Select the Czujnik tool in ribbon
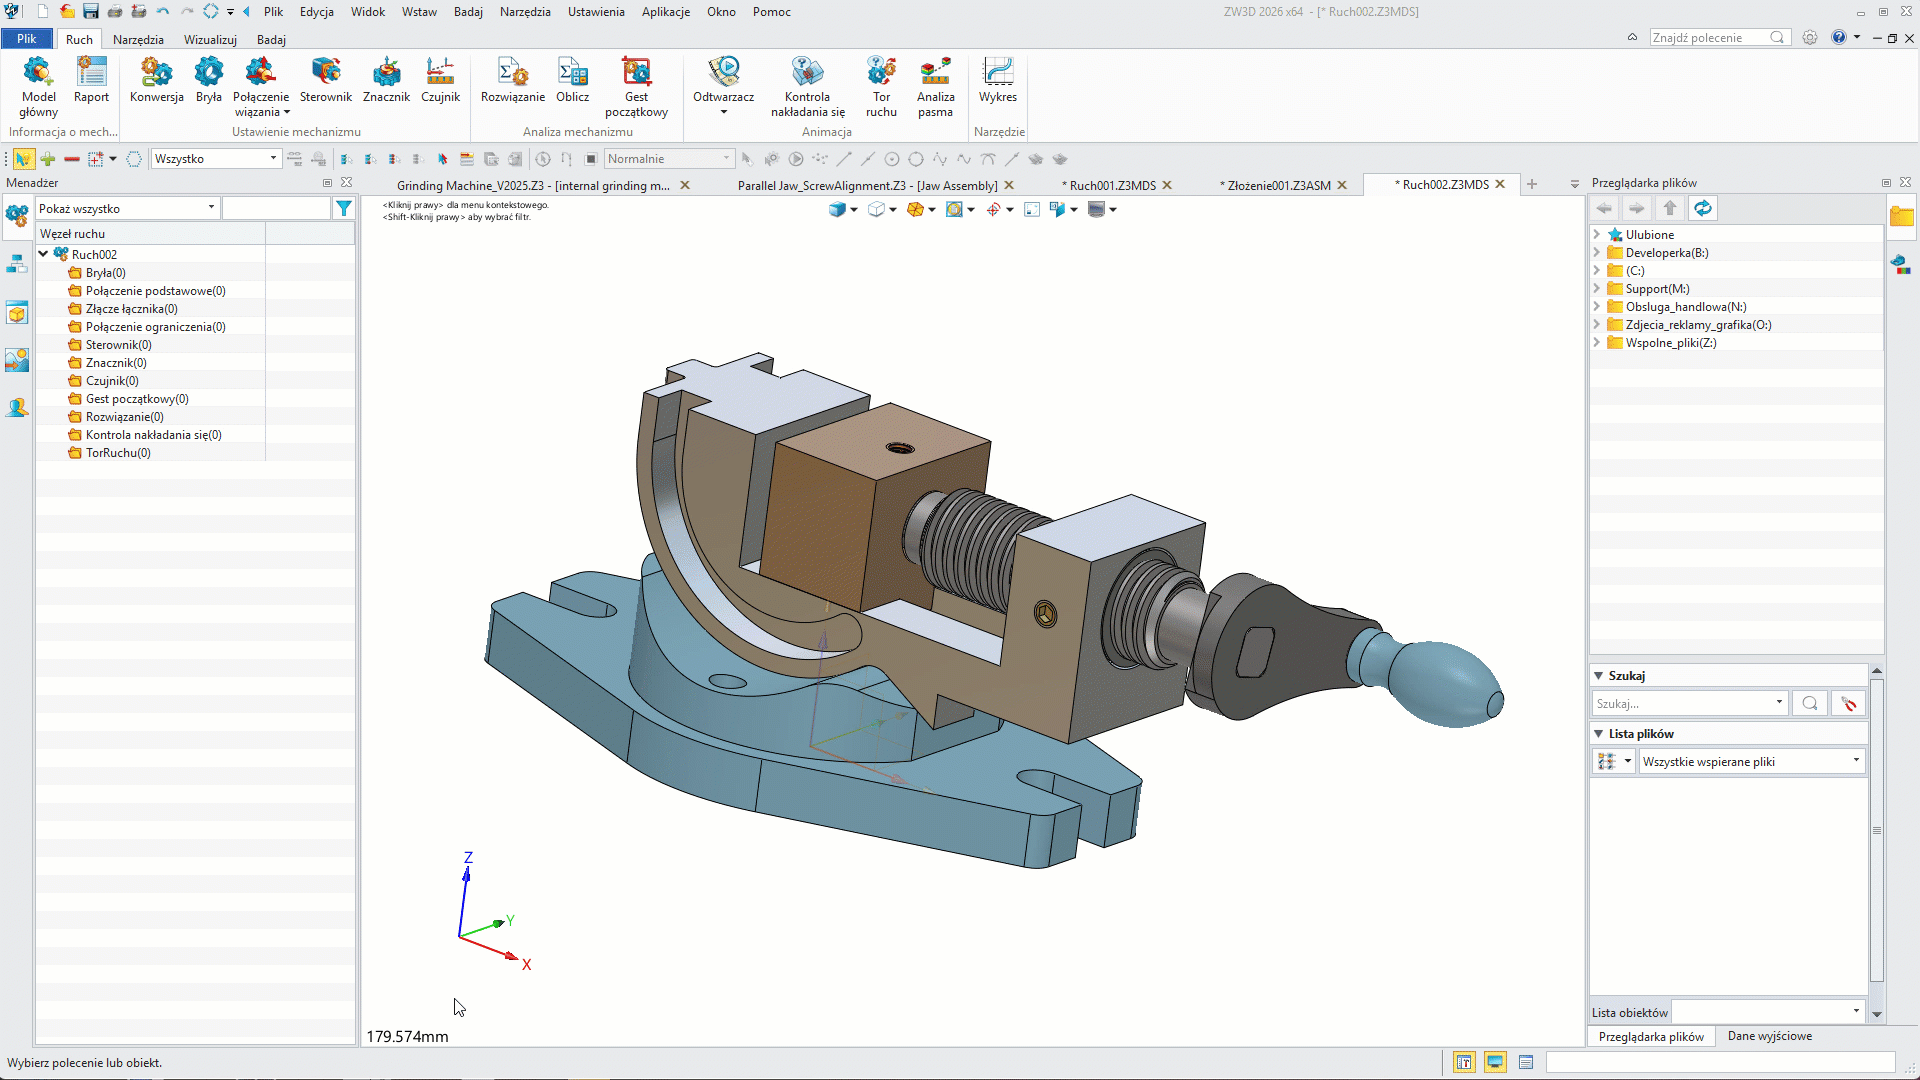The height and width of the screenshot is (1080, 1920). pyautogui.click(x=440, y=81)
